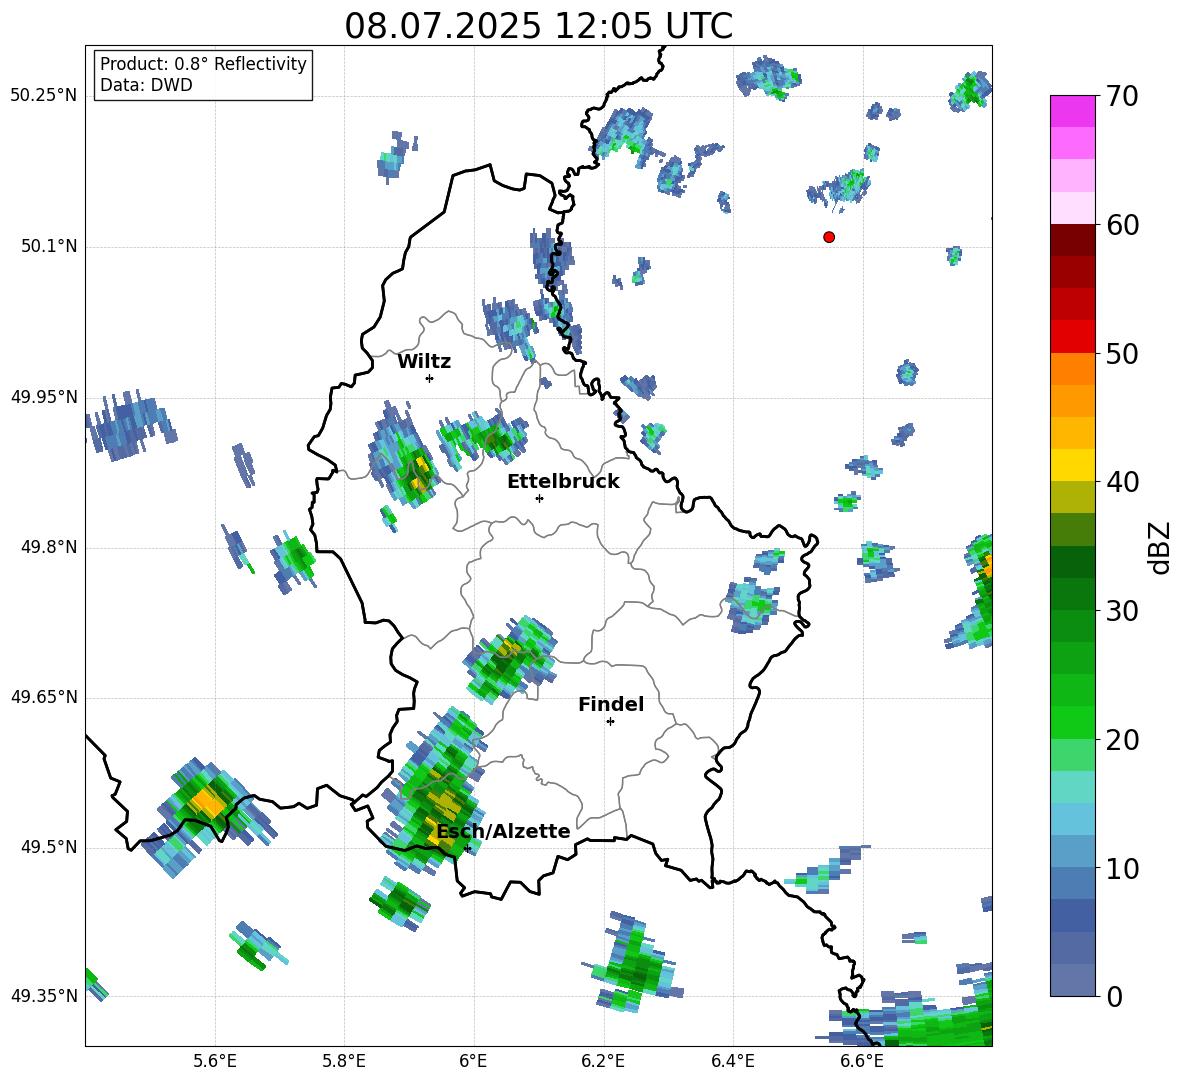Click the 6°E longitude label
Screen dimensions: 1184x1081
[473, 1061]
